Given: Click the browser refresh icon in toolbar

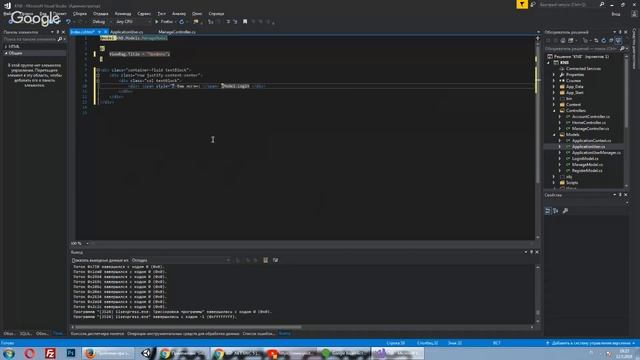Looking at the screenshot, I should click(182, 22).
